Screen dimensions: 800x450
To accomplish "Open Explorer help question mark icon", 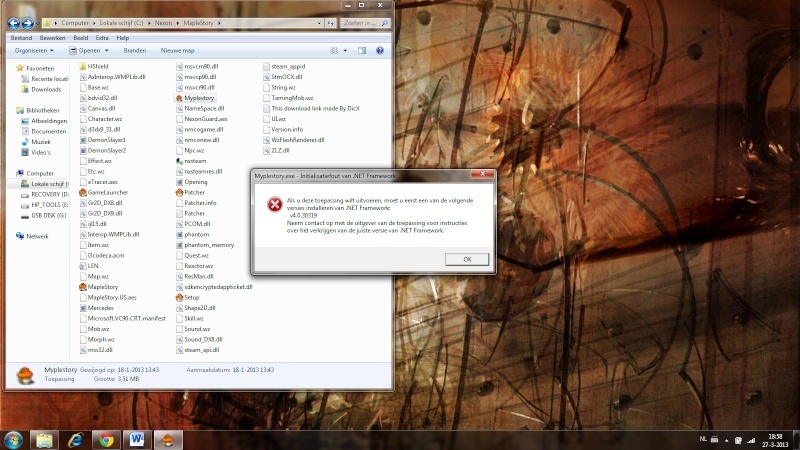I will click(380, 51).
